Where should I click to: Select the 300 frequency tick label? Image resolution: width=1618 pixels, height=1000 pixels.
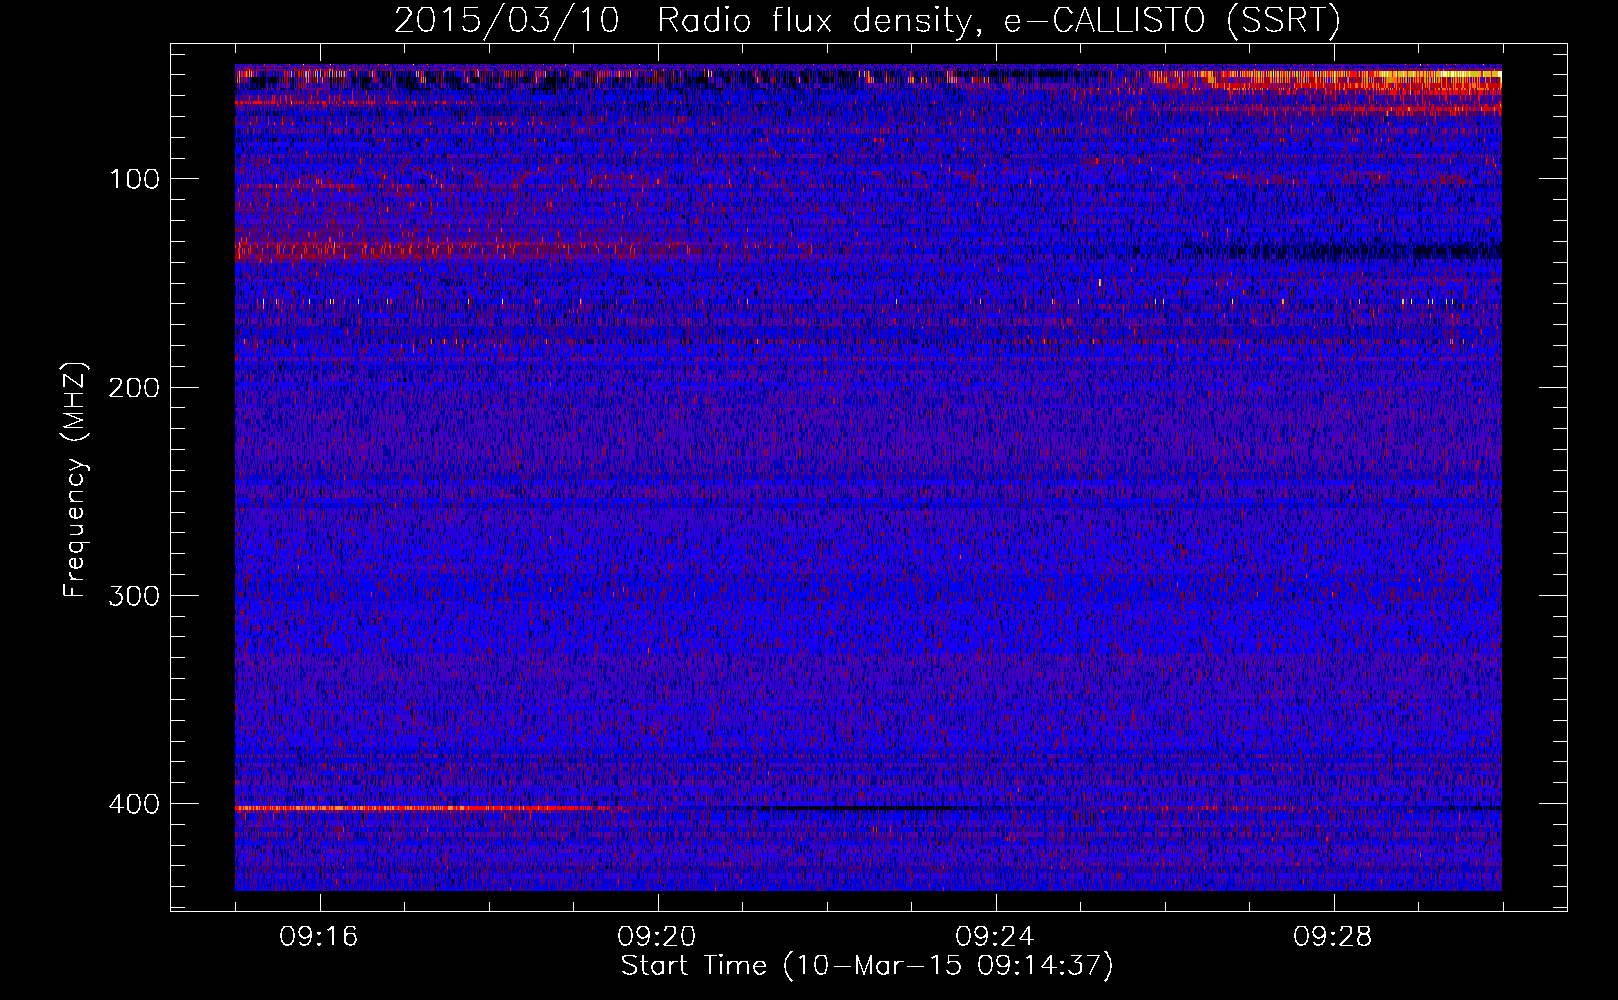134,596
